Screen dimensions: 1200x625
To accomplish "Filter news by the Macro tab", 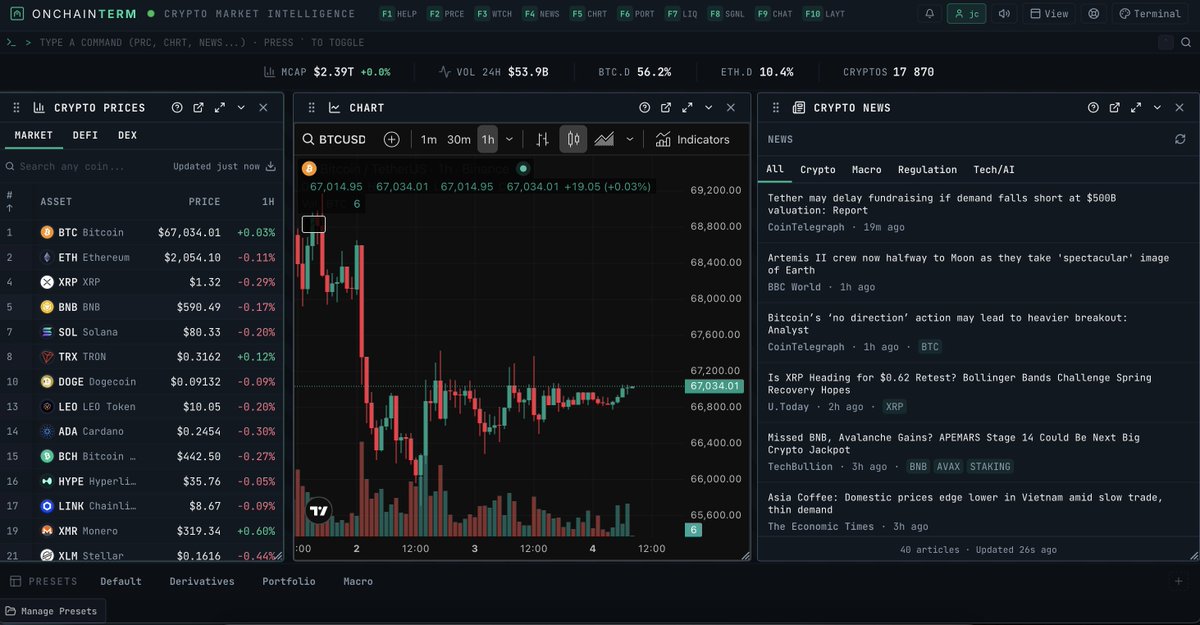I will click(866, 170).
